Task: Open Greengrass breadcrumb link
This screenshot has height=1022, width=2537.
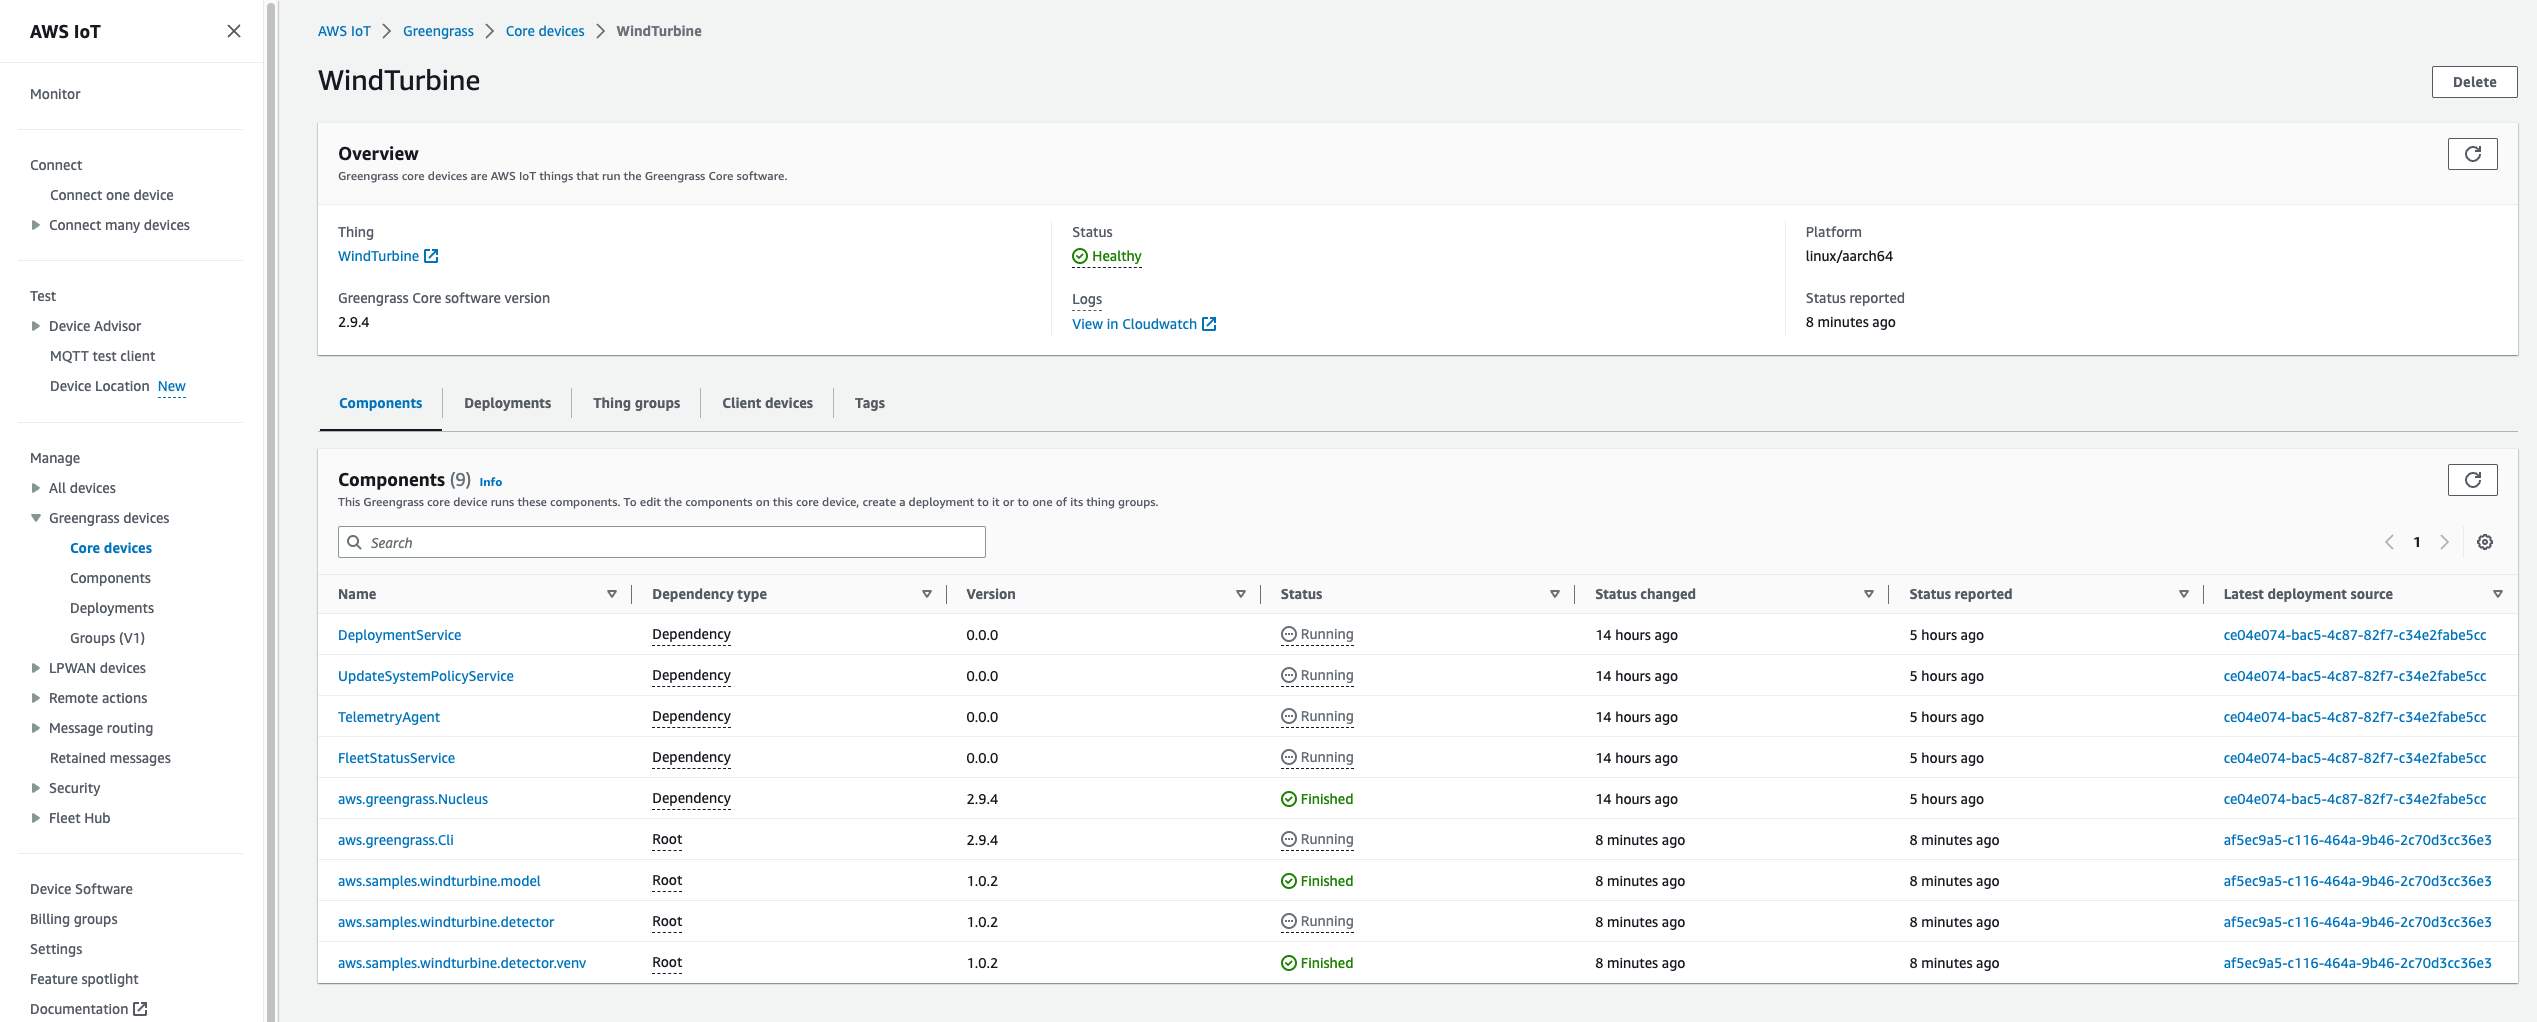Action: pos(438,31)
